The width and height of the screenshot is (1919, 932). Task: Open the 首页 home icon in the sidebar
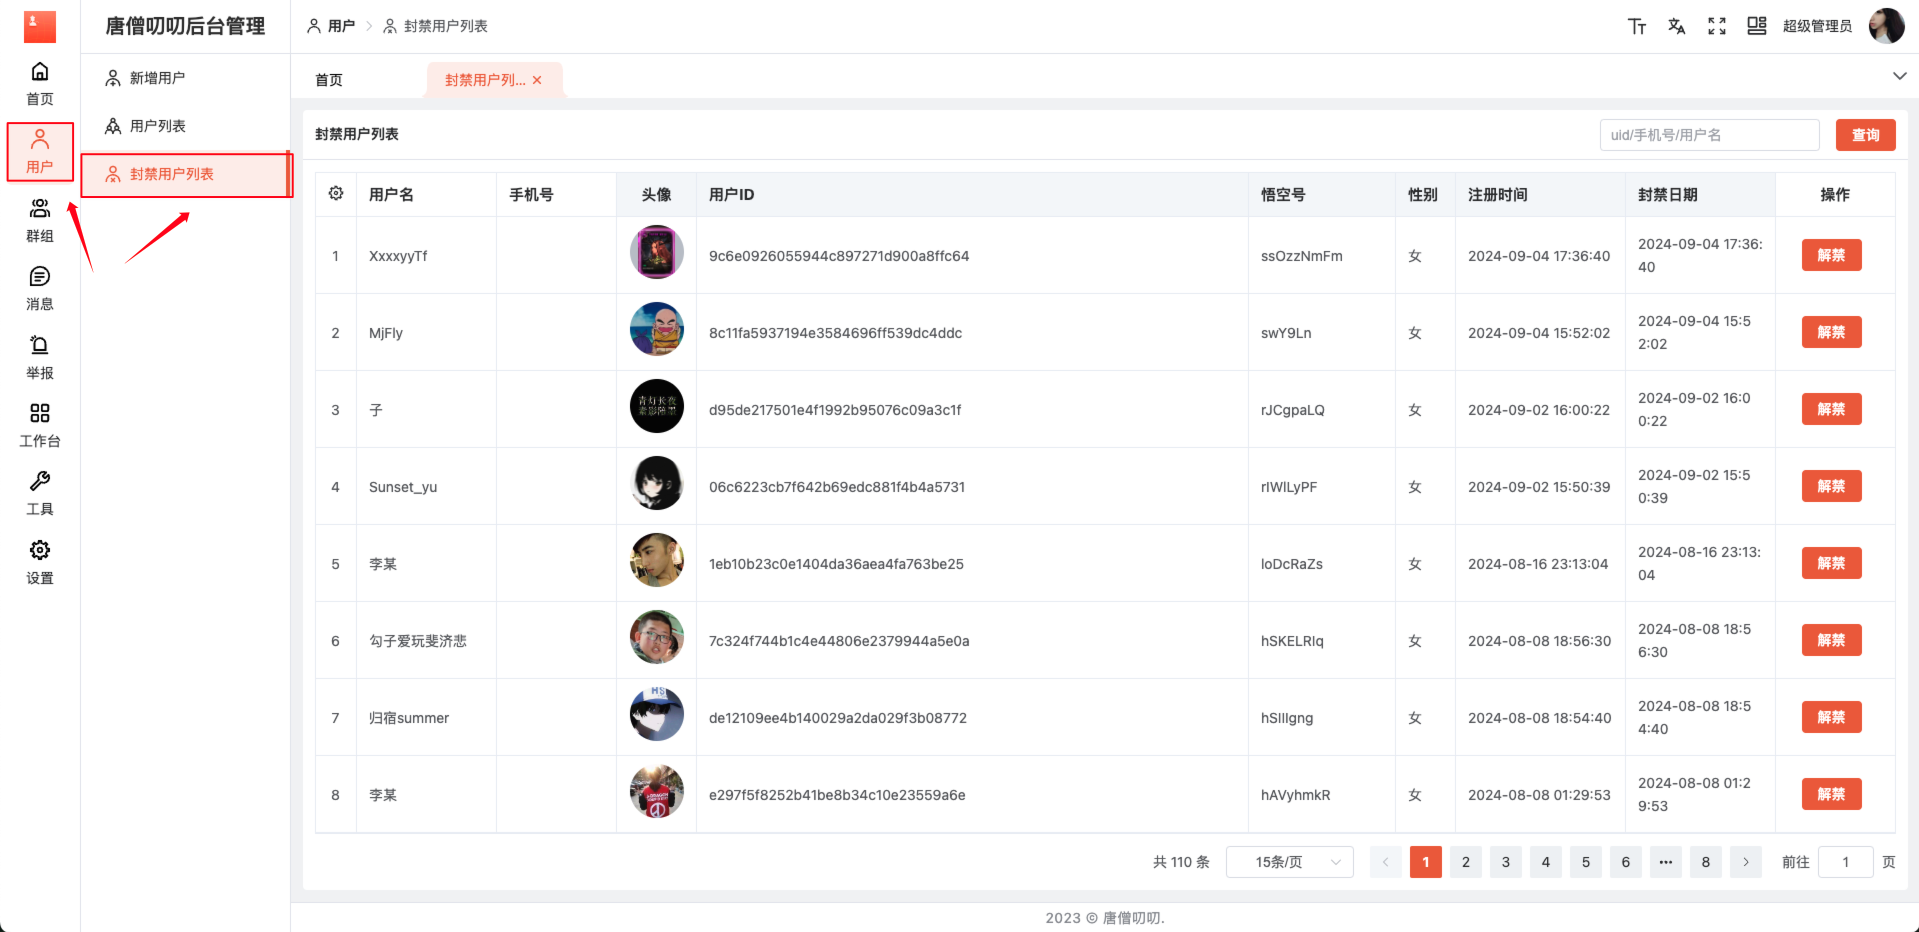tap(39, 82)
